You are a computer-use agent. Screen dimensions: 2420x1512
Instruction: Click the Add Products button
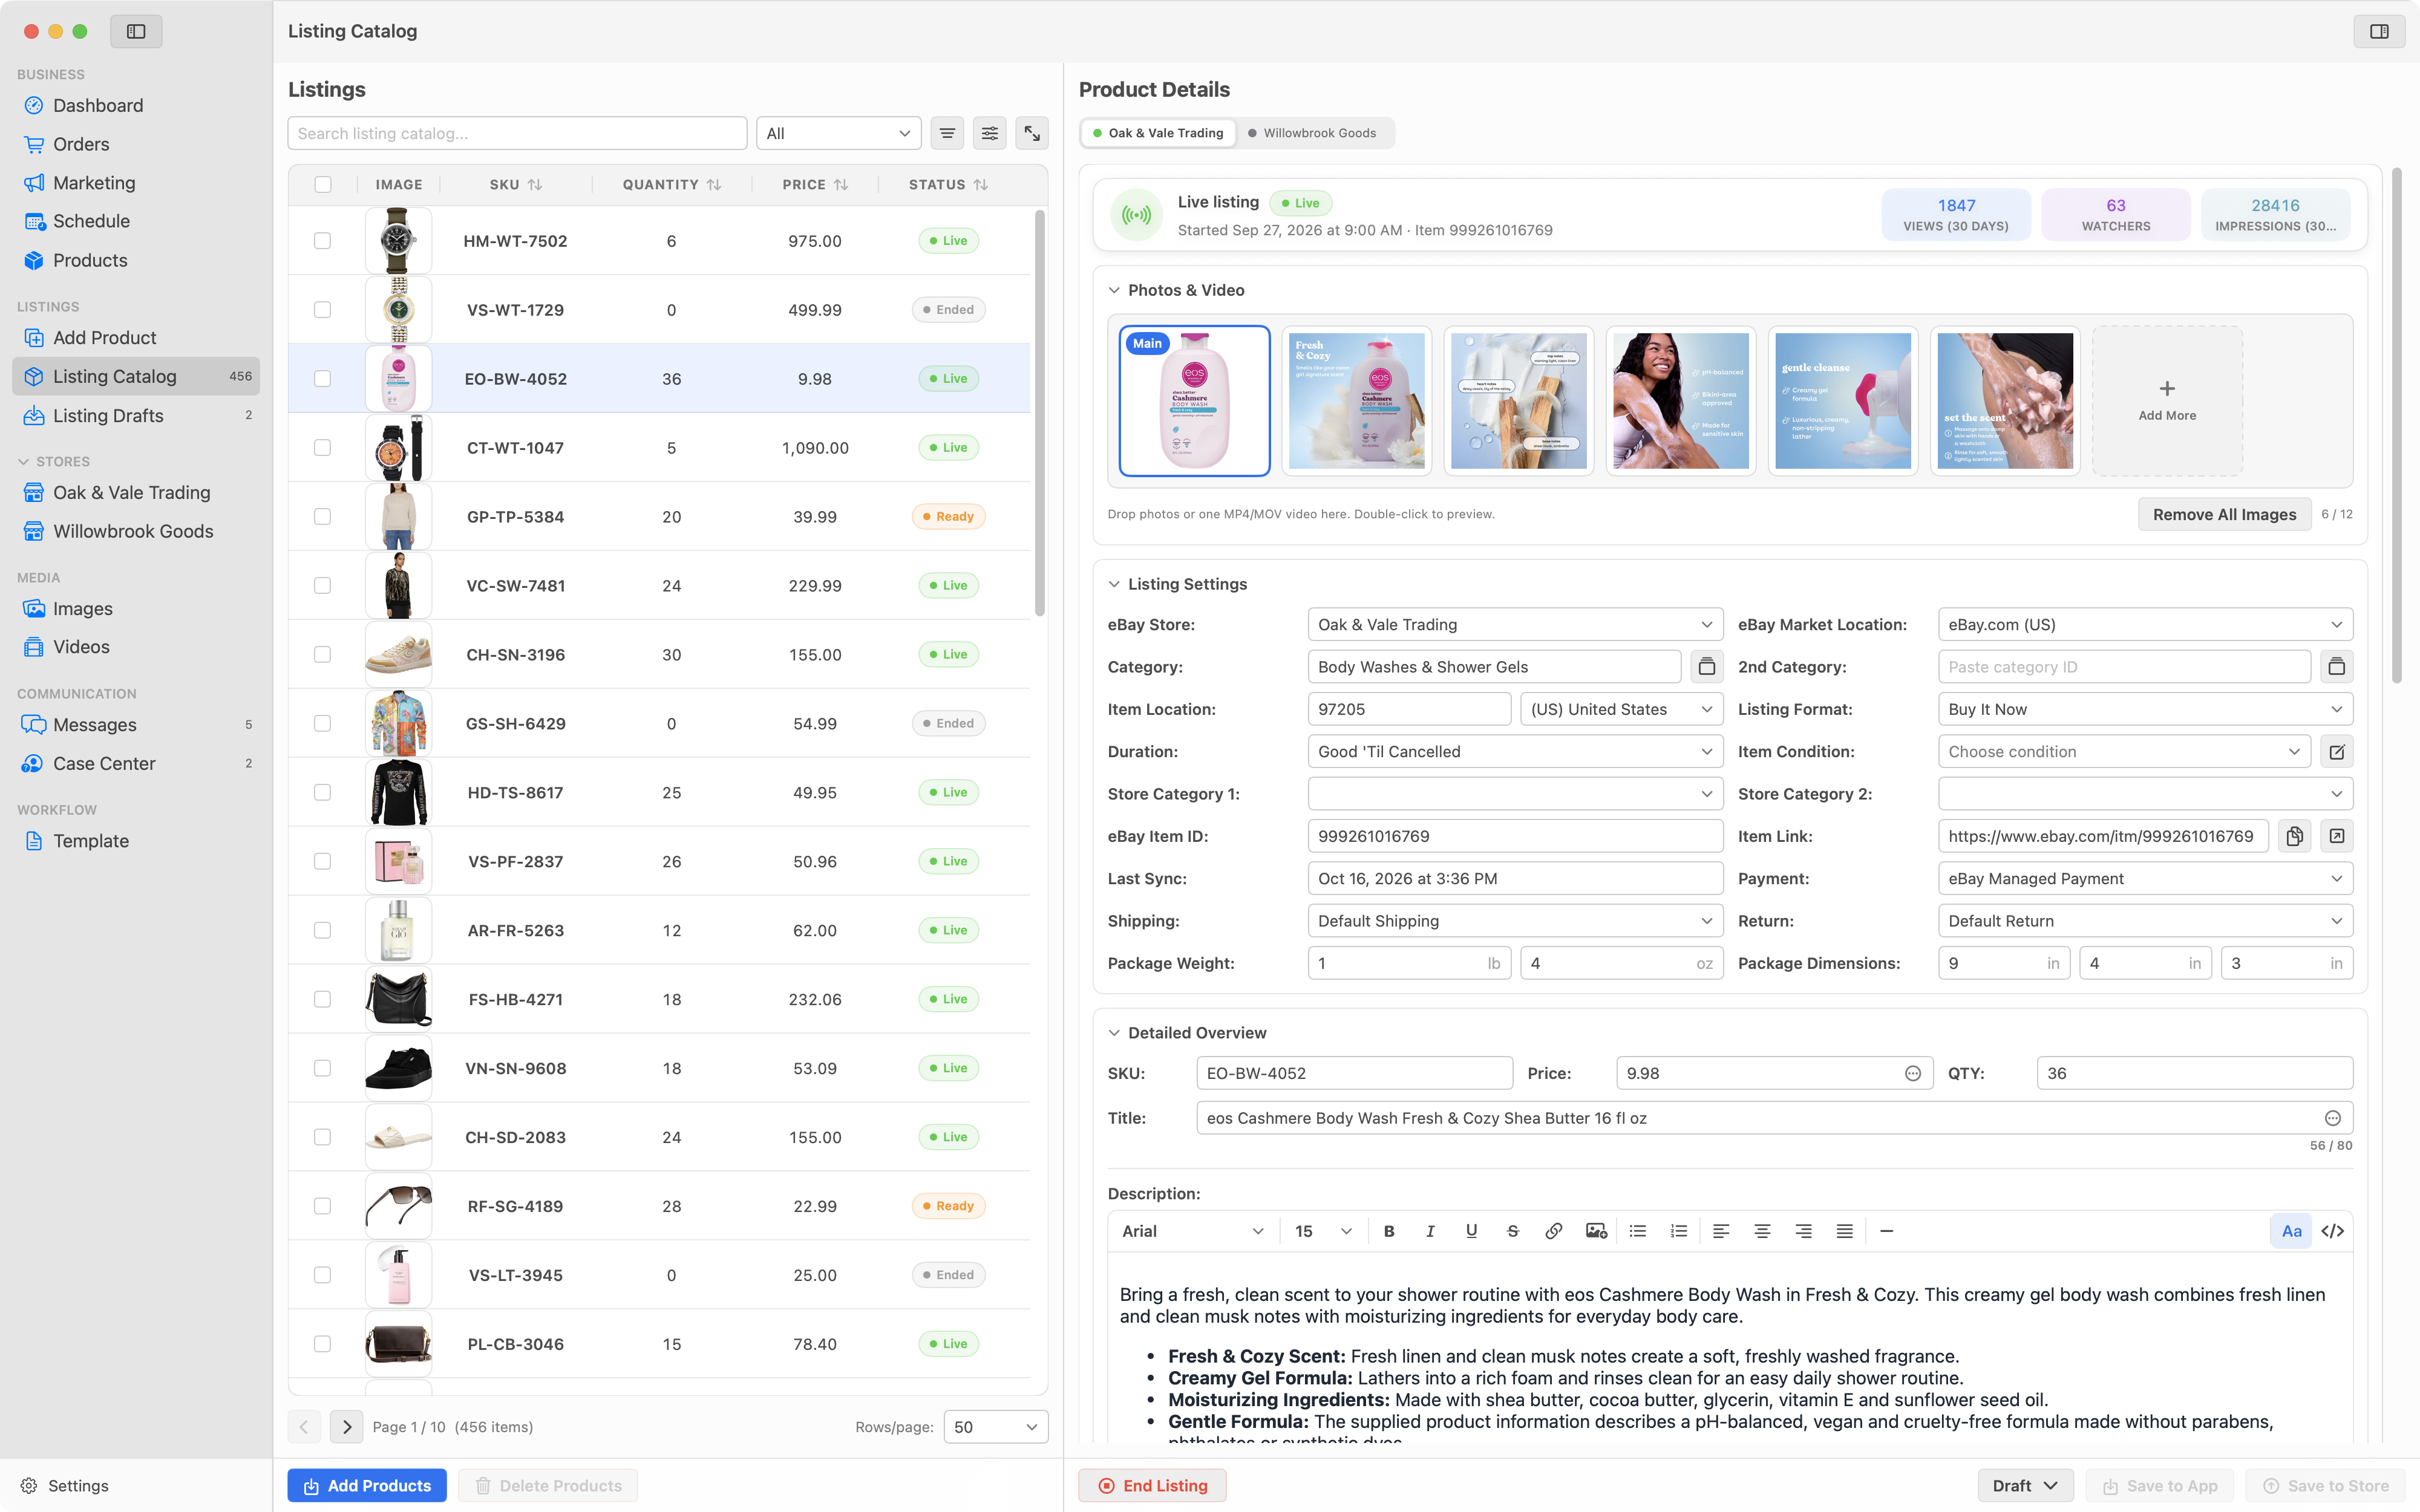[367, 1486]
